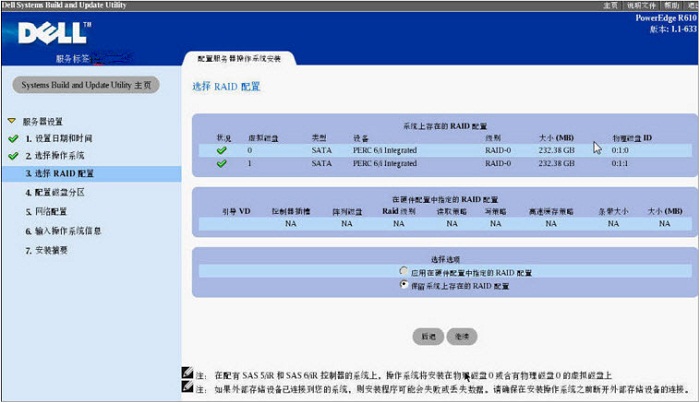Click PERC 6/i Integrated in the virtual disk 1 row
700x403 pixels.
point(385,163)
